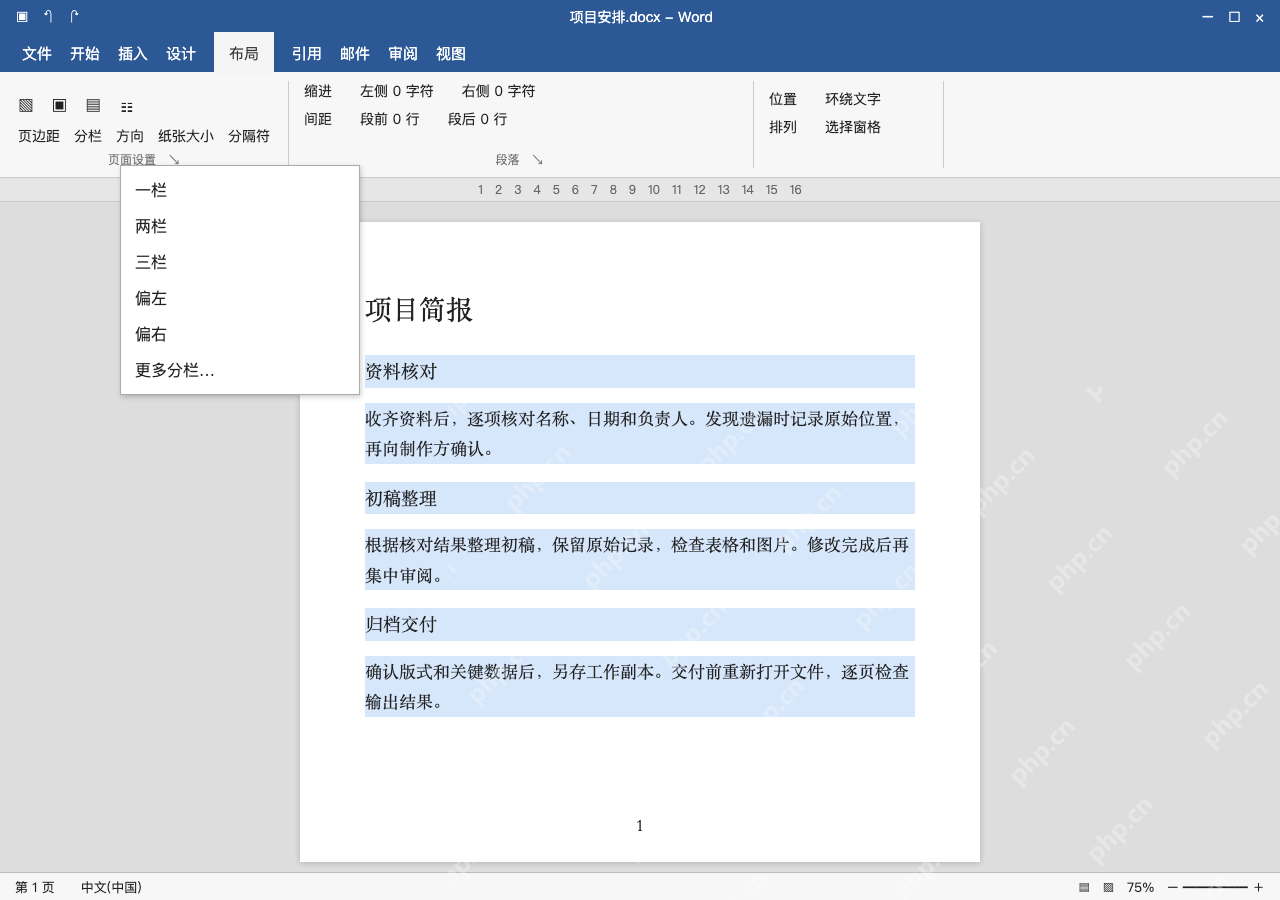Open the 环绕文字 wrap text dropdown
The height and width of the screenshot is (900, 1280).
coord(853,99)
